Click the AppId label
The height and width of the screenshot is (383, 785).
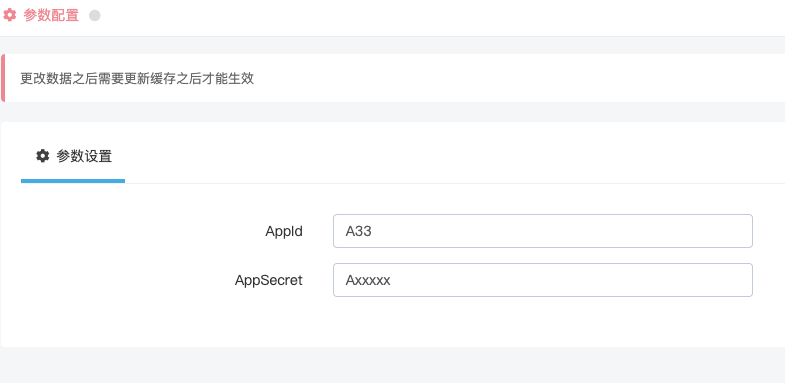[284, 231]
